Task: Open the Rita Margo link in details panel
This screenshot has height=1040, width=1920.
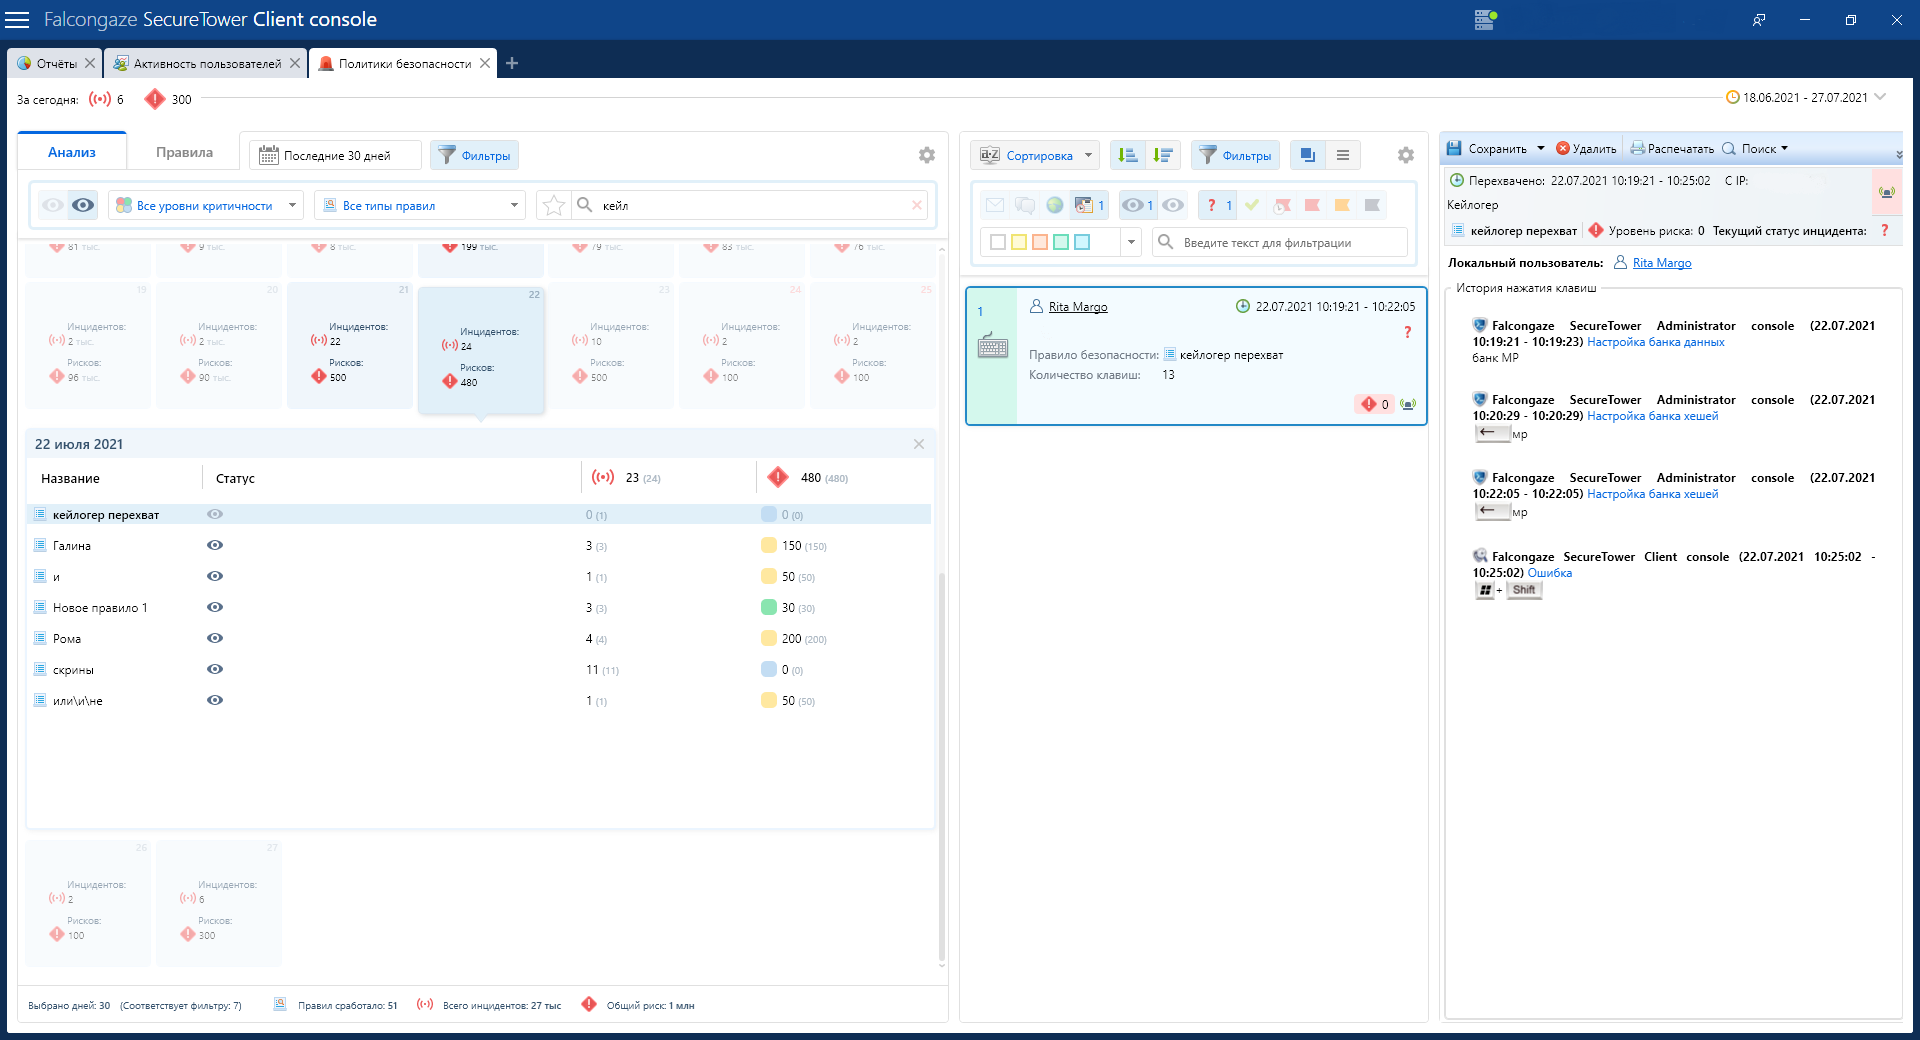Action: click(x=1662, y=263)
